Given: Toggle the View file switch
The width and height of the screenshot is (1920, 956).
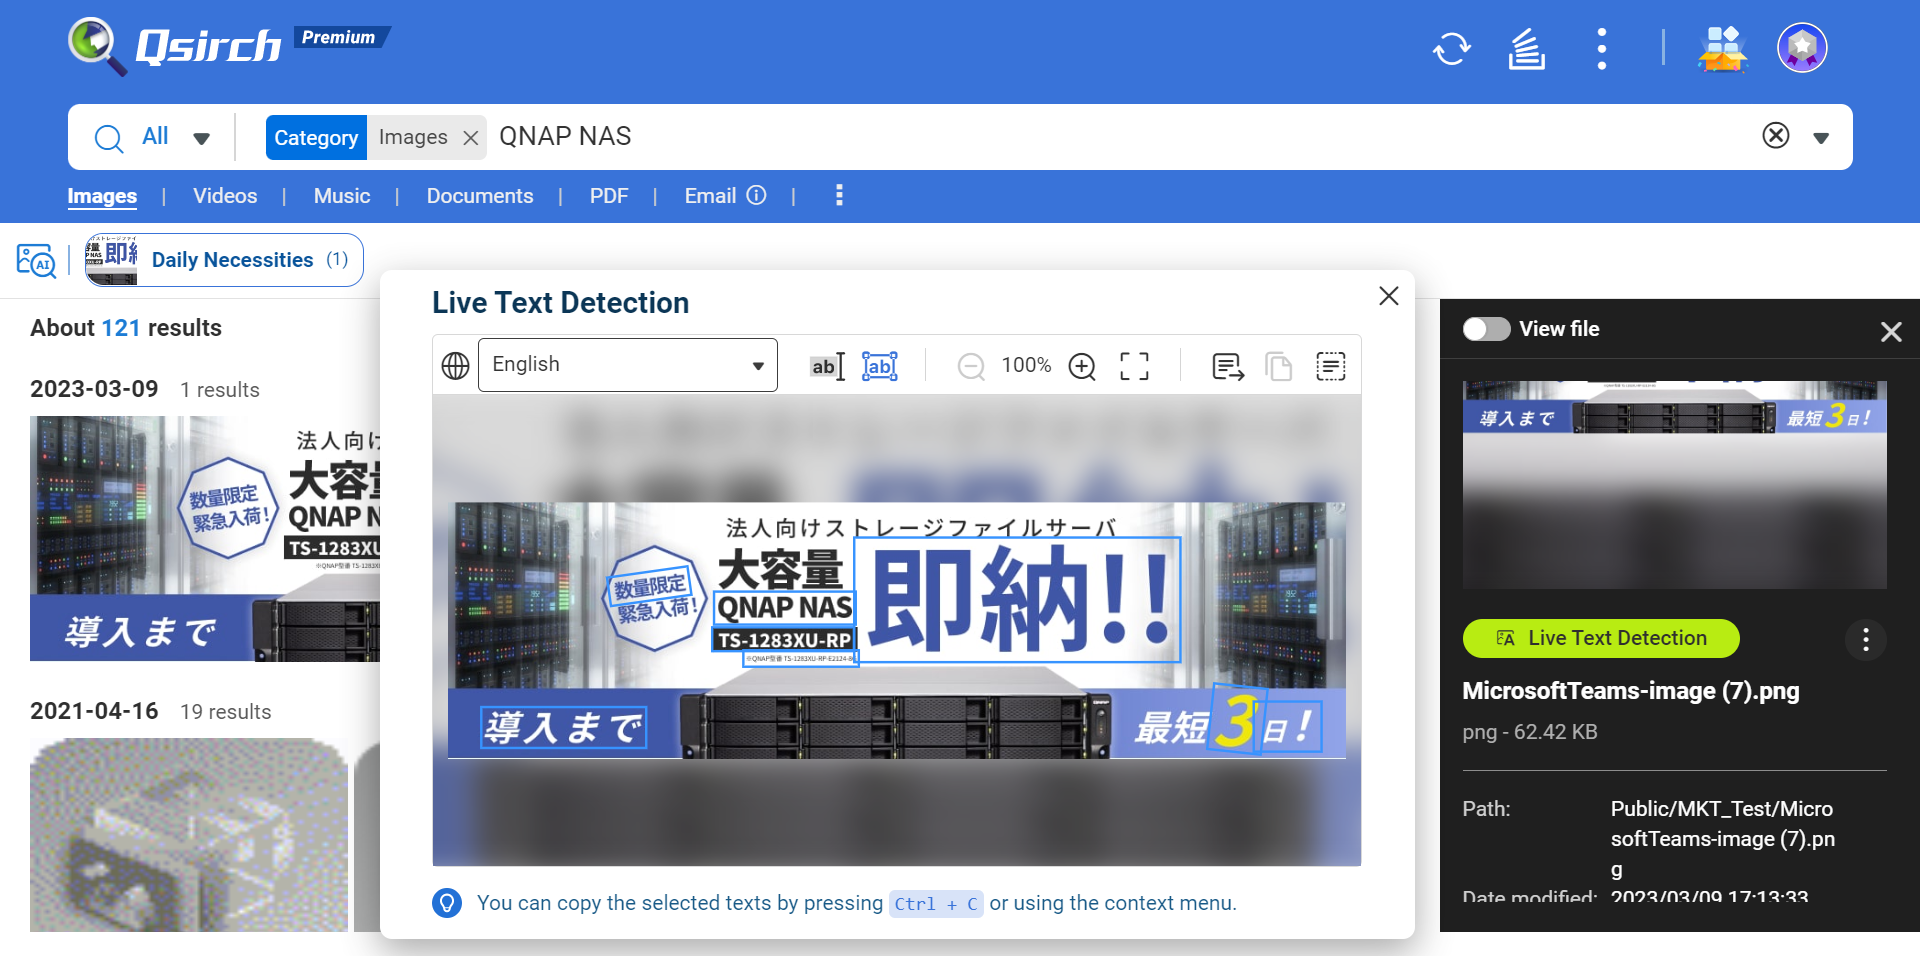Looking at the screenshot, I should 1486,329.
